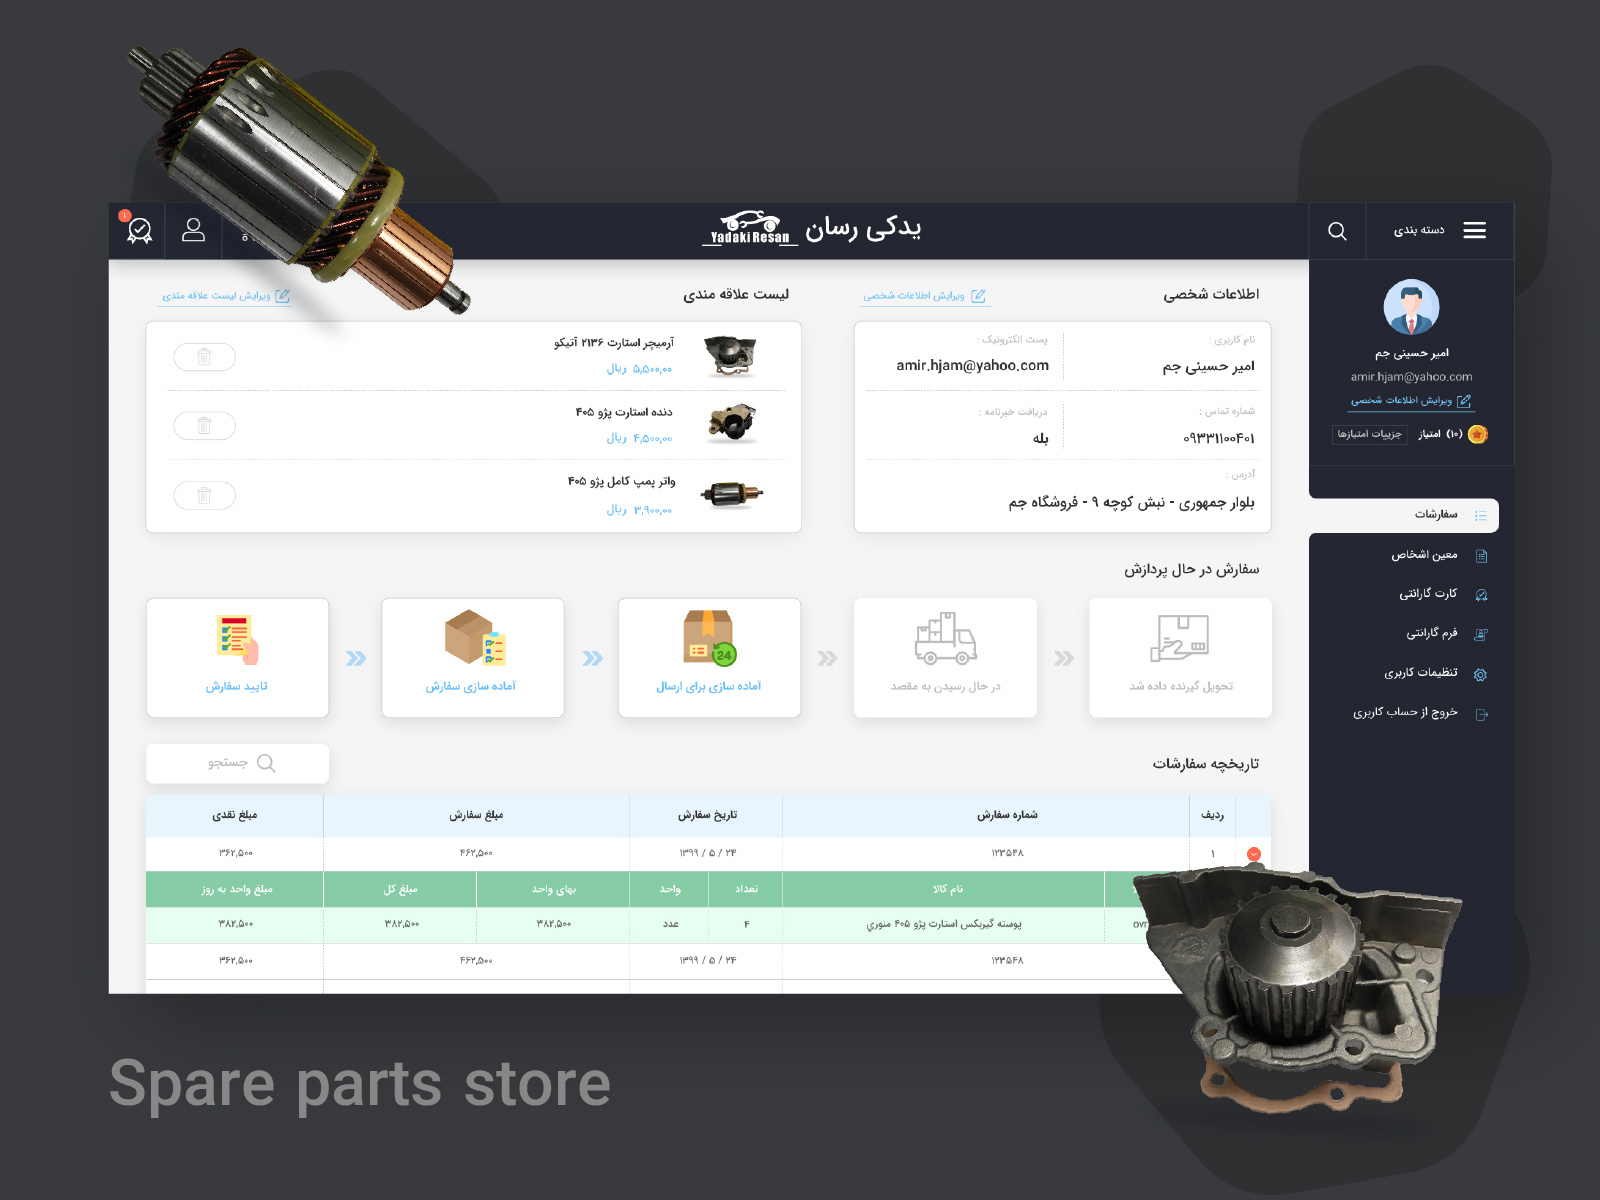Image resolution: width=1600 pixels, height=1200 pixels.
Task: Click the ready-for-shipping 24 package icon
Action: (x=709, y=638)
